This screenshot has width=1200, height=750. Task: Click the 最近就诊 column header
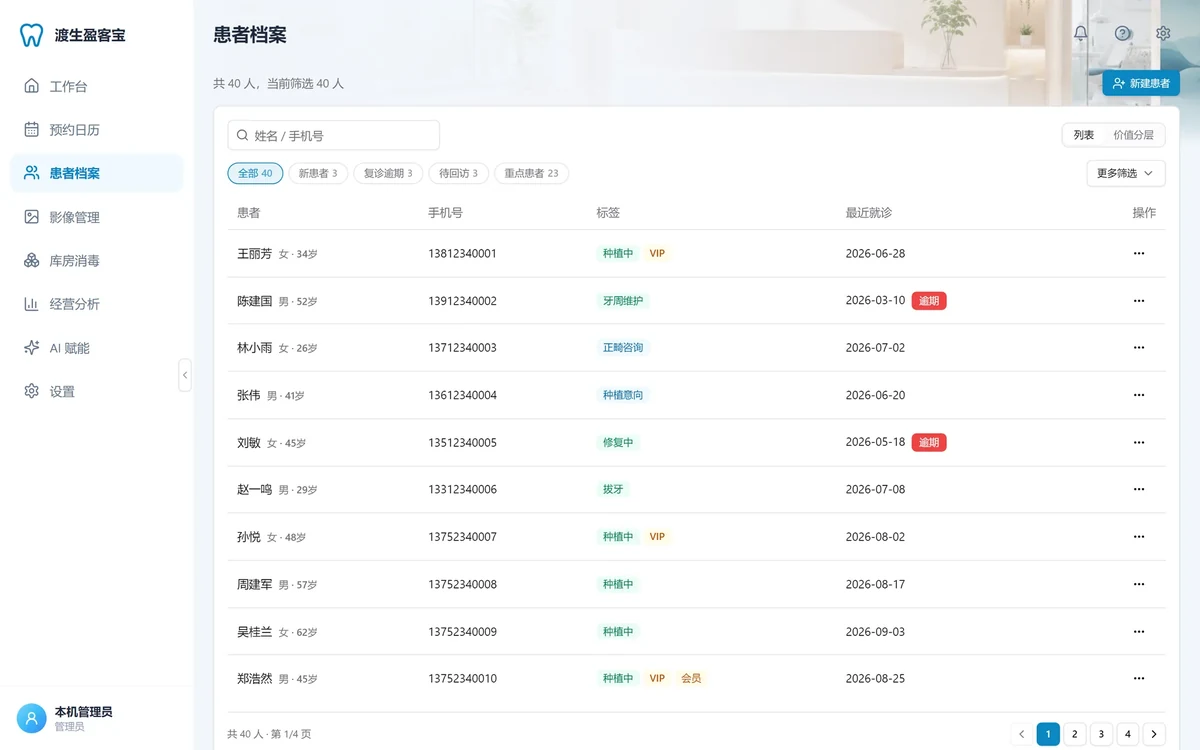[868, 213]
